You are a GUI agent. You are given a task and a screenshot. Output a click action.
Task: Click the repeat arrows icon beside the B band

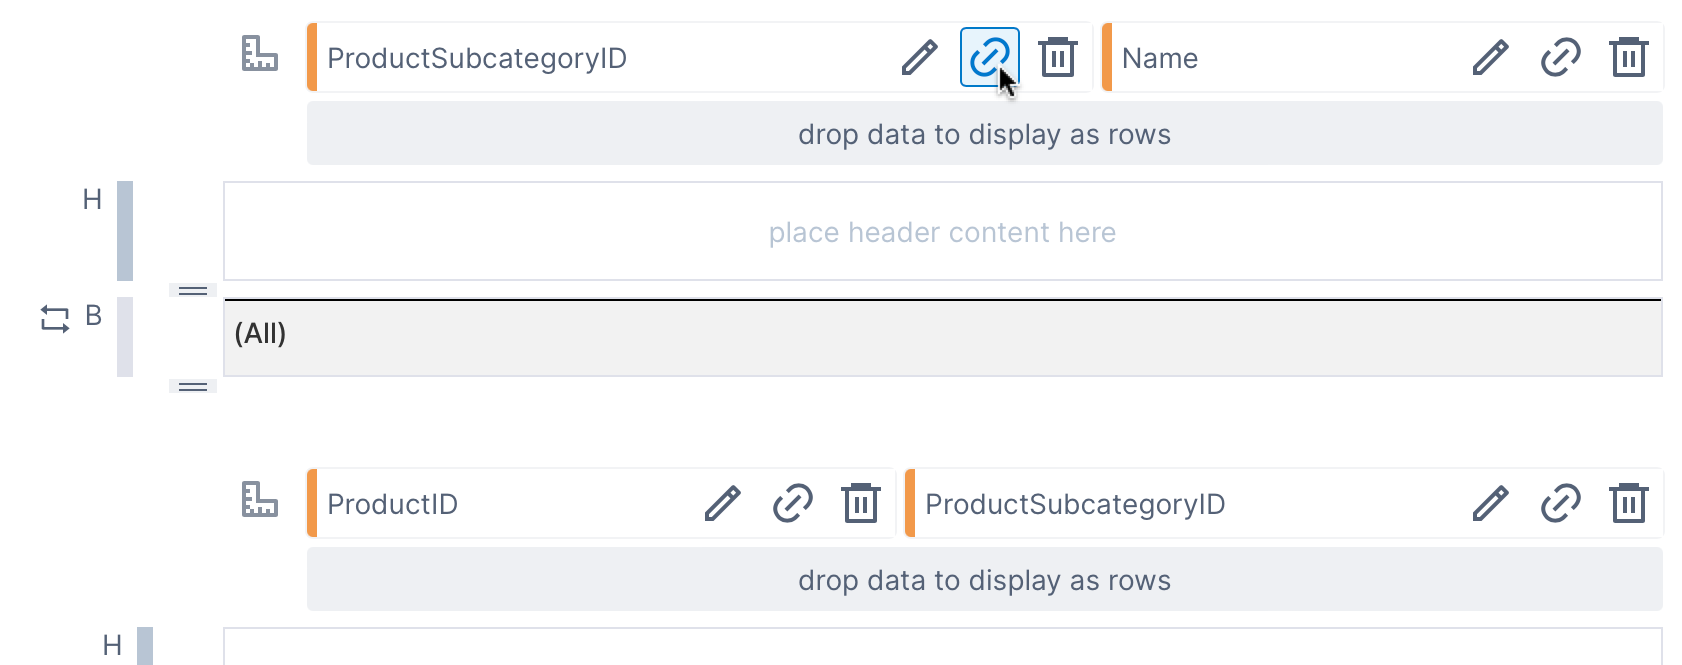click(x=57, y=320)
